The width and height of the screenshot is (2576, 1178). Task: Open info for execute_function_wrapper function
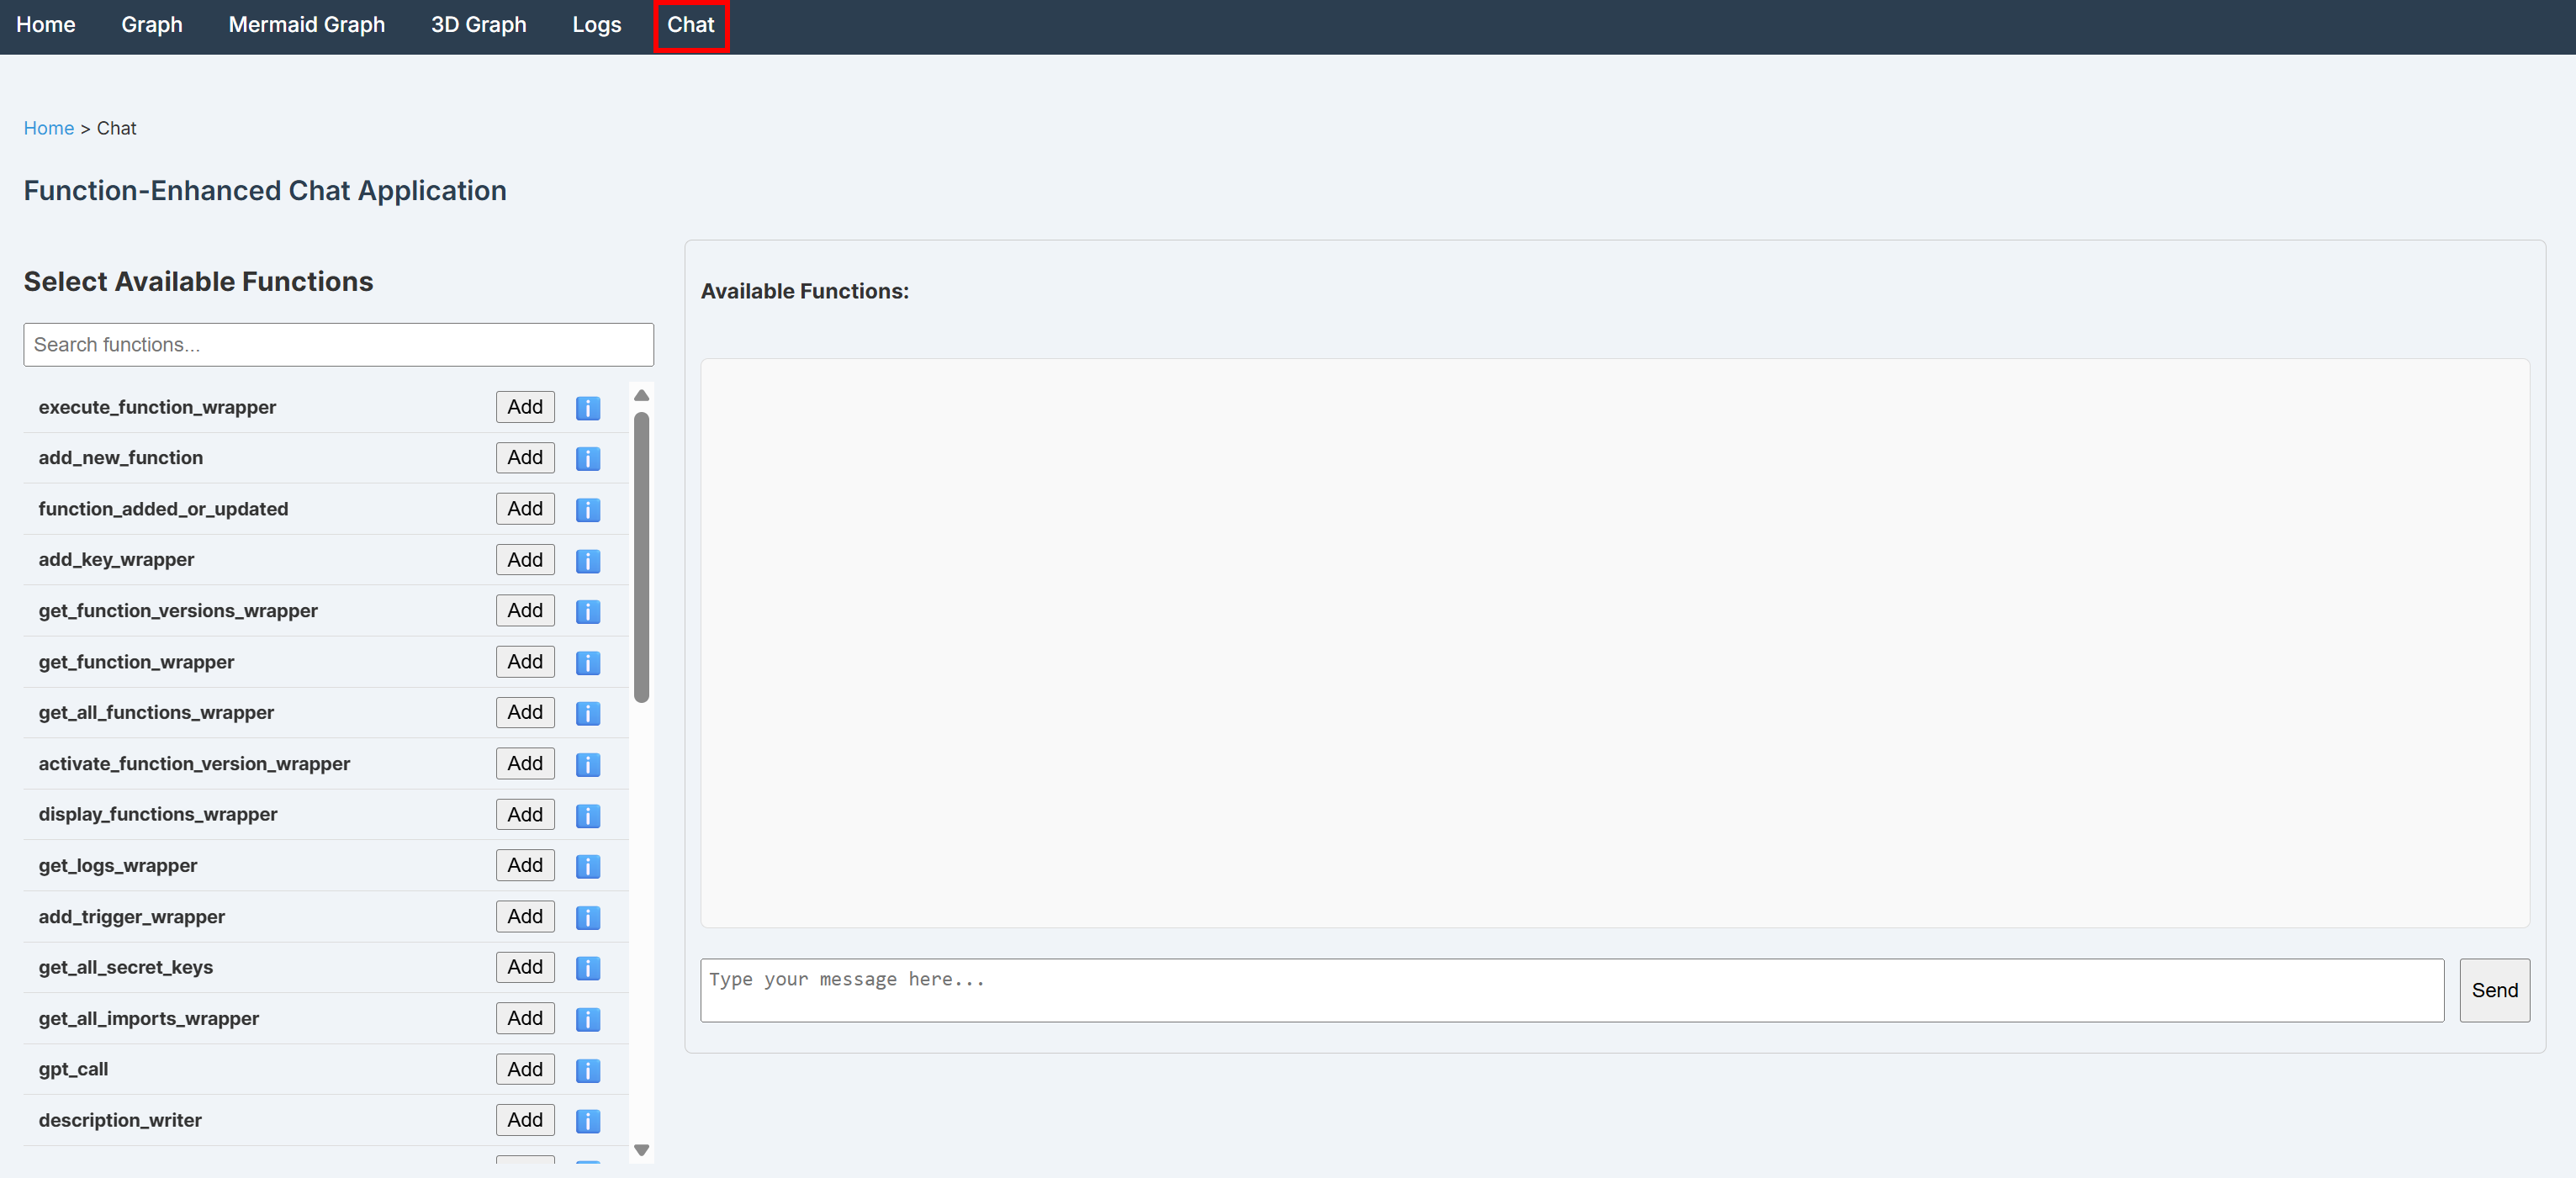587,408
